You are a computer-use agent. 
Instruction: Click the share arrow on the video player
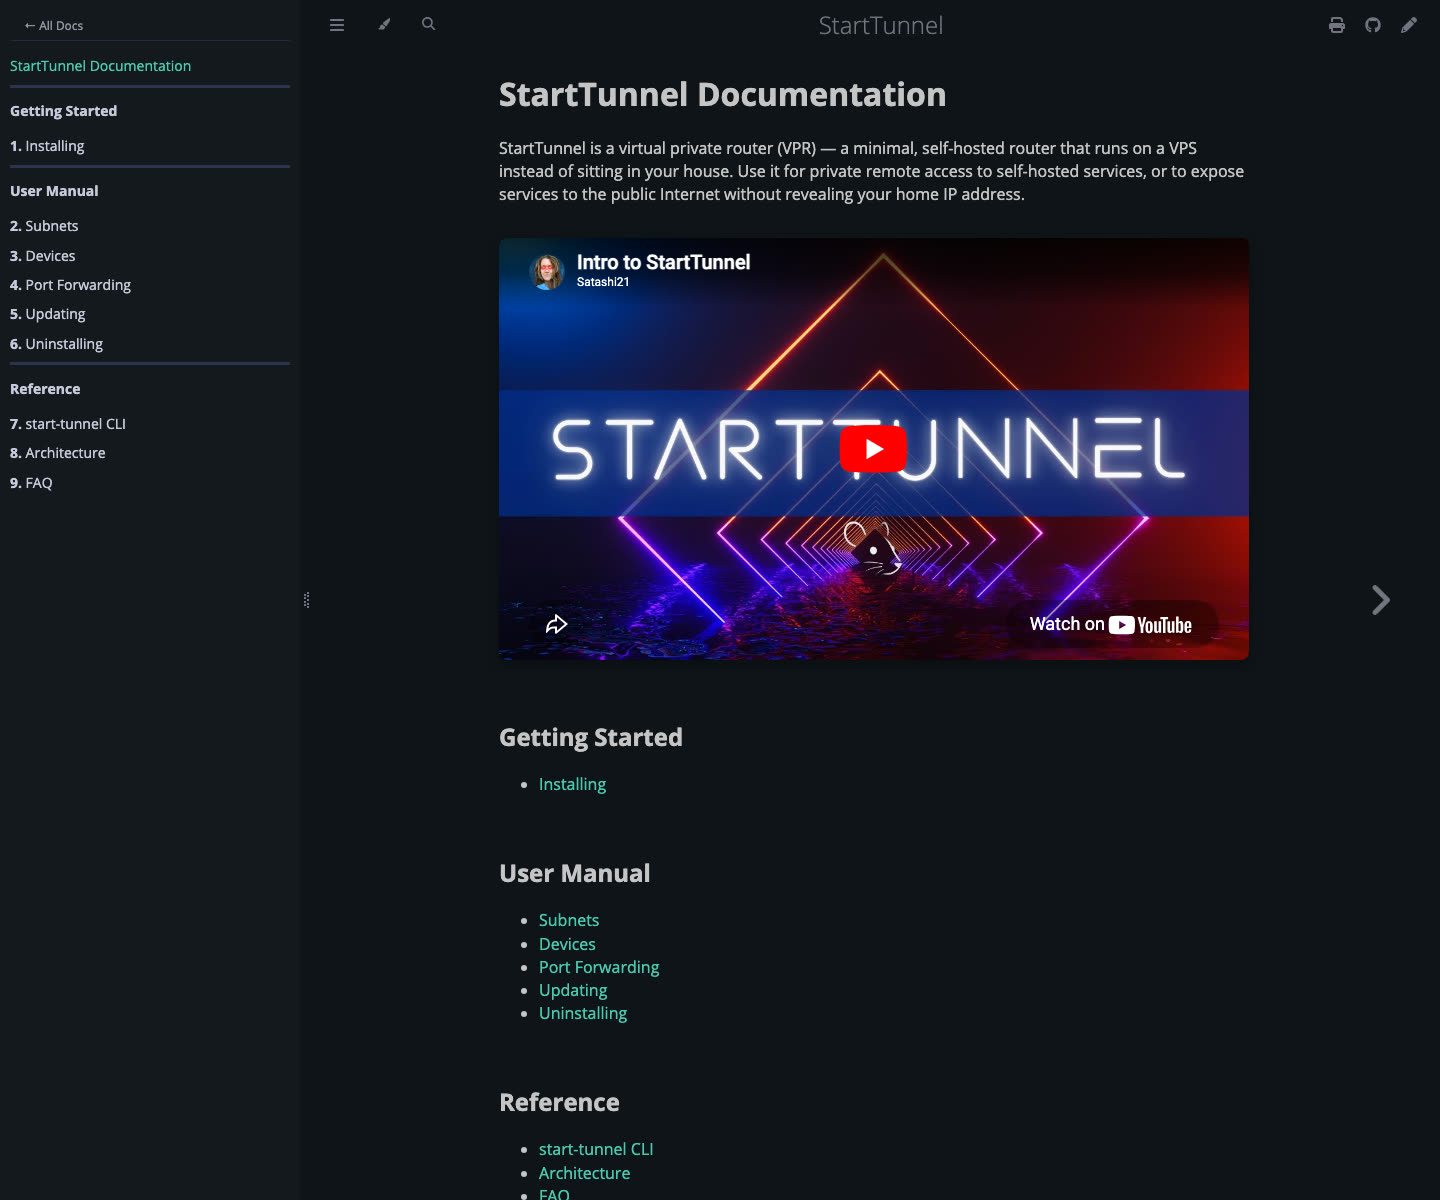click(x=557, y=623)
